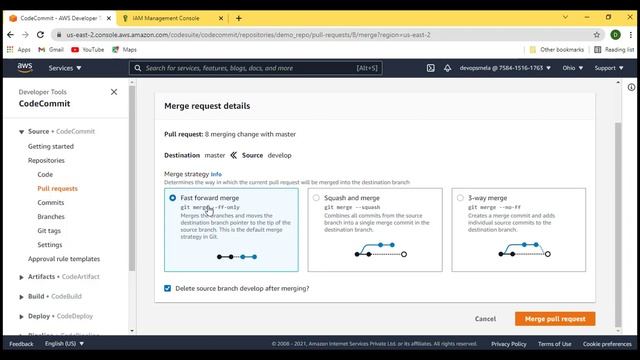Toggle Delete source branch develop checkbox
Screen dimensions: 640x360
tap(167, 288)
